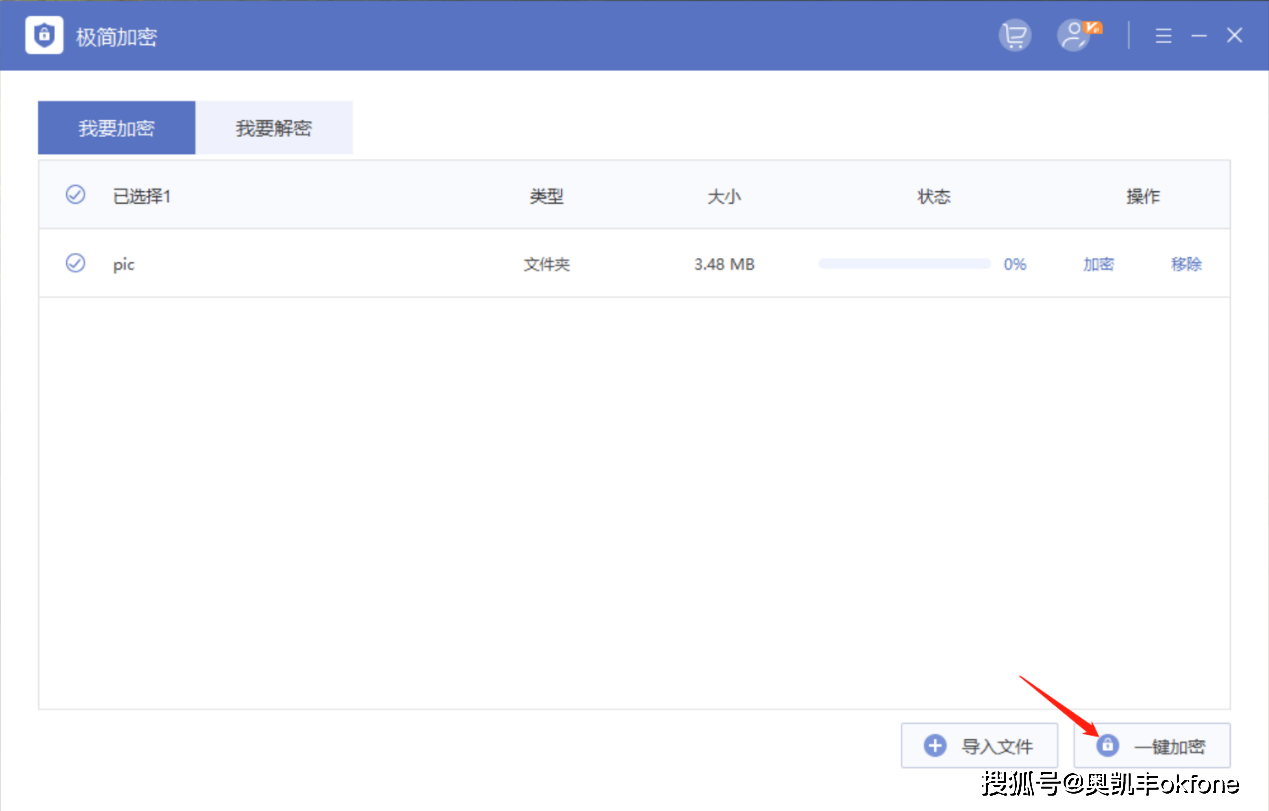Uncheck the pic folder row checkbox
This screenshot has height=811, width=1269.
(75, 263)
